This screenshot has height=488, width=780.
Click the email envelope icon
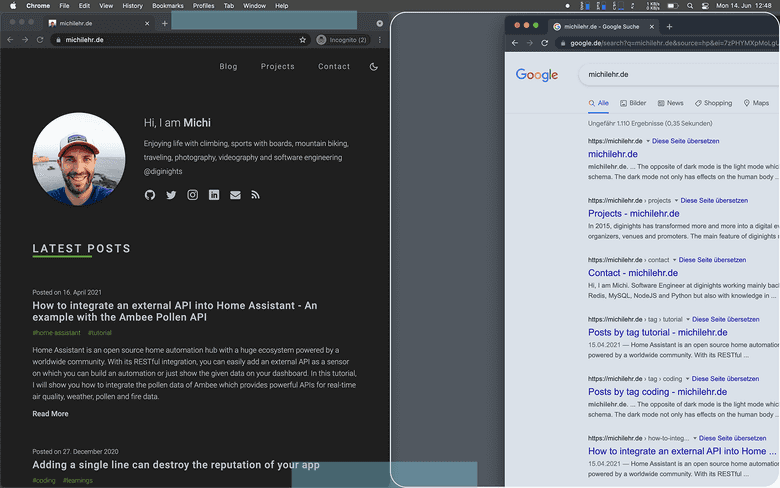[x=235, y=195]
